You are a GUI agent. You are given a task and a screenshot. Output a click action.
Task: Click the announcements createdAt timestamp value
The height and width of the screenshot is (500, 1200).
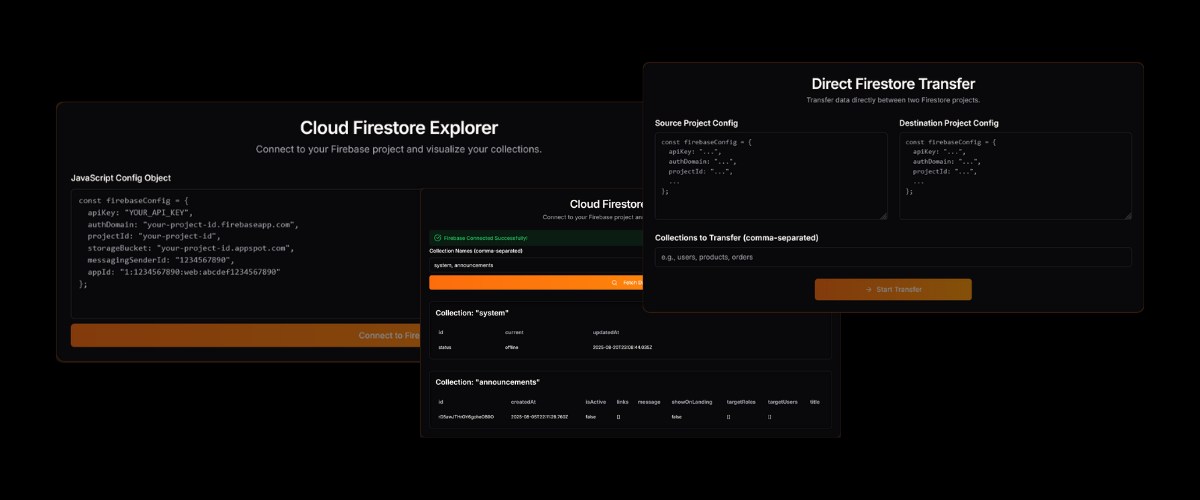point(539,416)
